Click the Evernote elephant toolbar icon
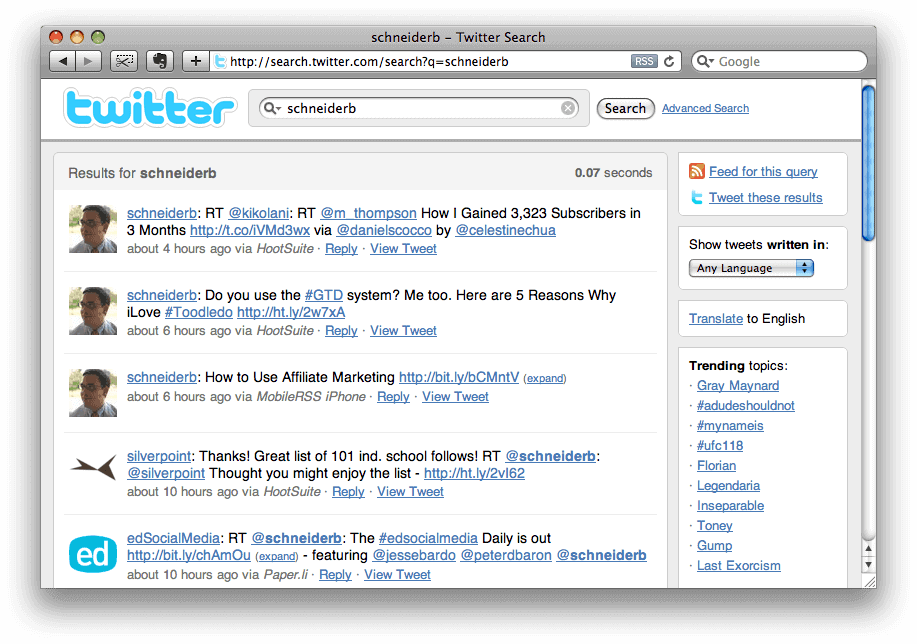This screenshot has height=644, width=917. [157, 61]
